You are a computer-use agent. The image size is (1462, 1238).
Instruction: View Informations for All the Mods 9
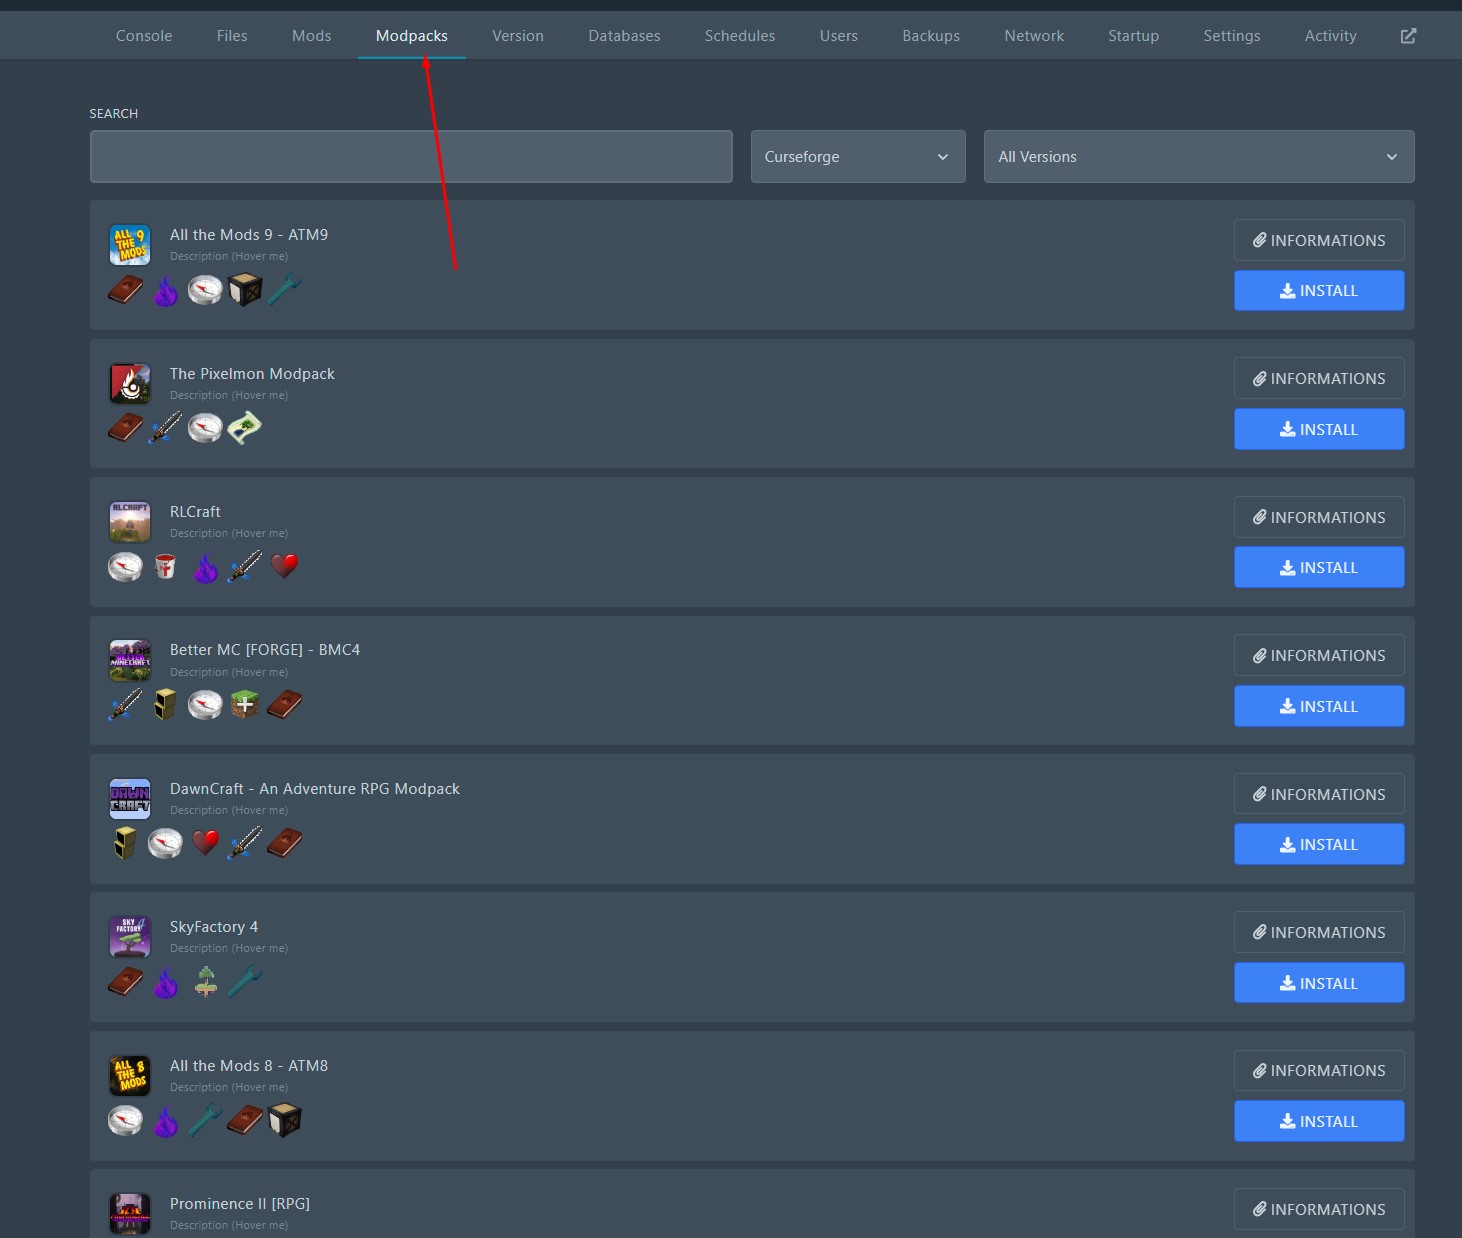click(1319, 240)
